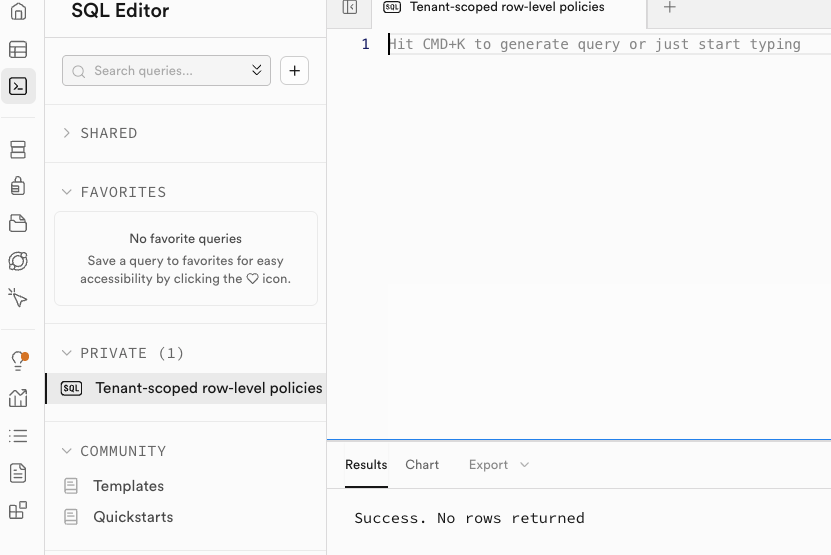Viewport: 831px width, 555px height.
Task: Open the Authentication lock icon
Action: click(18, 186)
